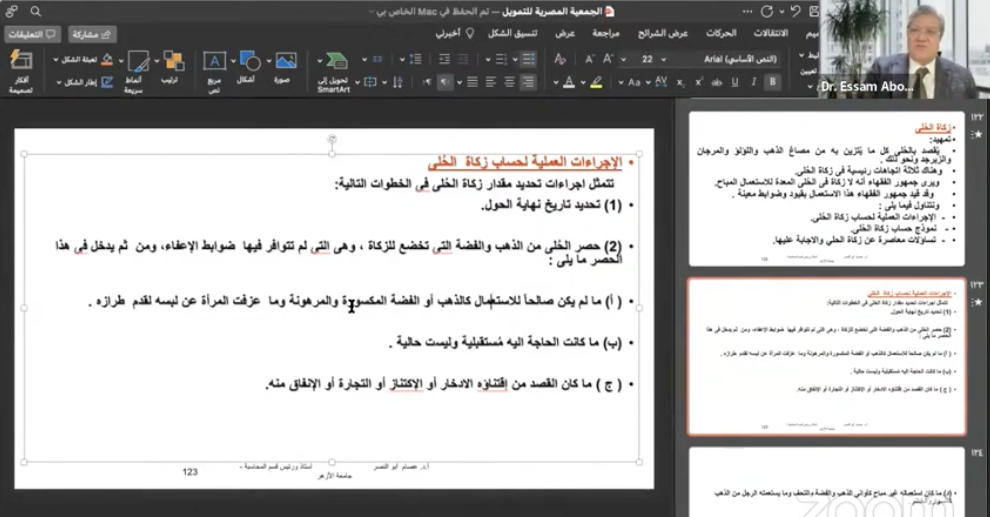The height and width of the screenshot is (517, 990).
Task: Expand the Shapes gallery dropdown arrow
Action: coord(233,61)
